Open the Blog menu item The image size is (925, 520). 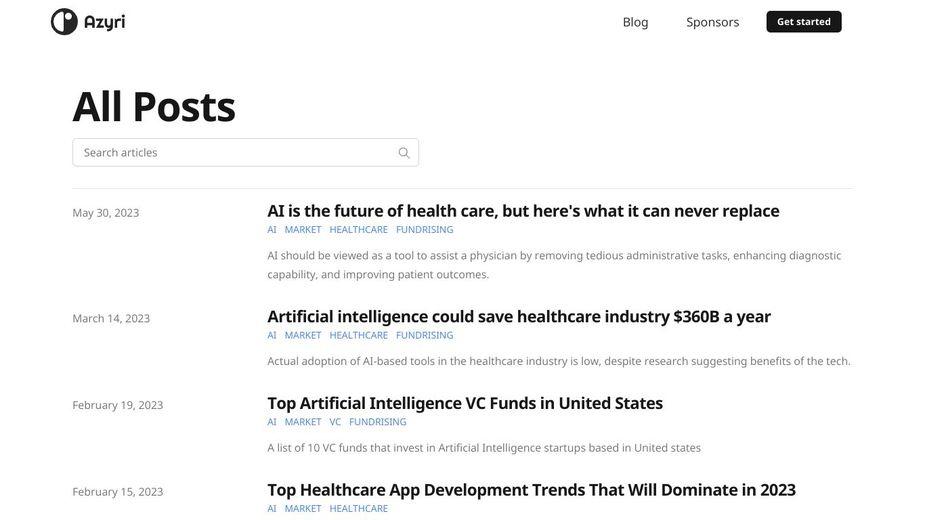[635, 22]
